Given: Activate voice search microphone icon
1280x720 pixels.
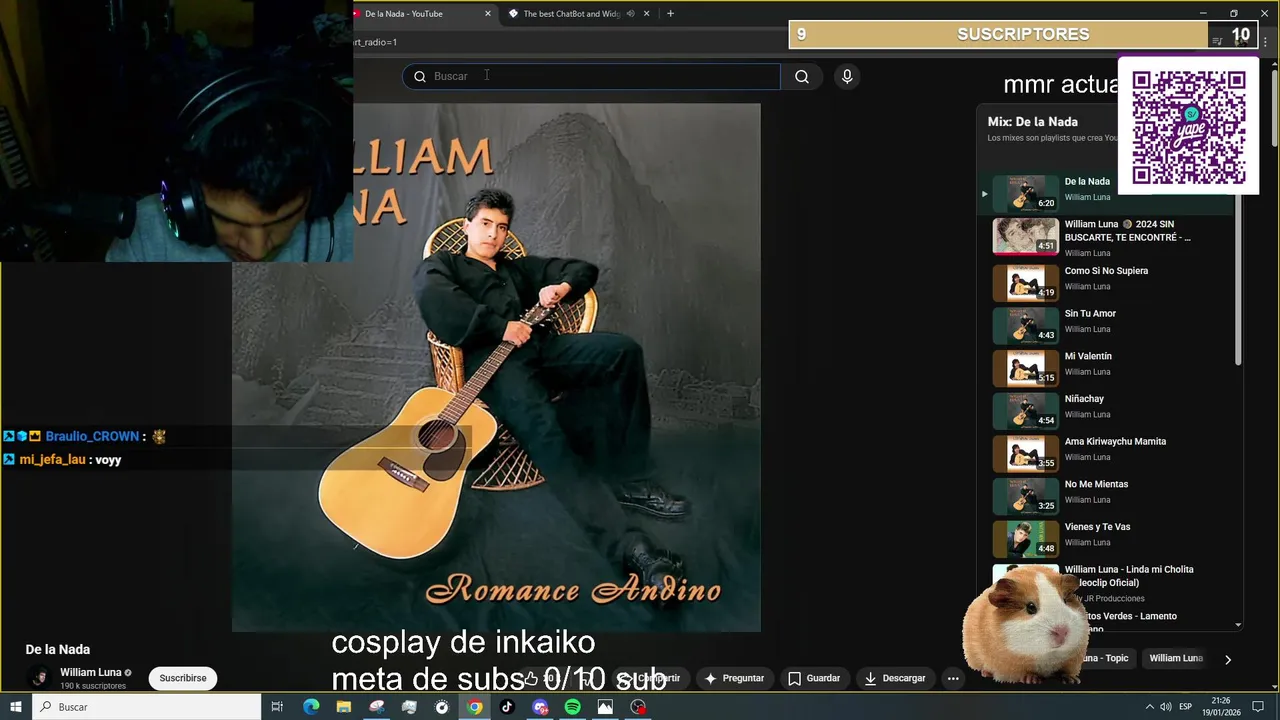Looking at the screenshot, I should point(847,76).
